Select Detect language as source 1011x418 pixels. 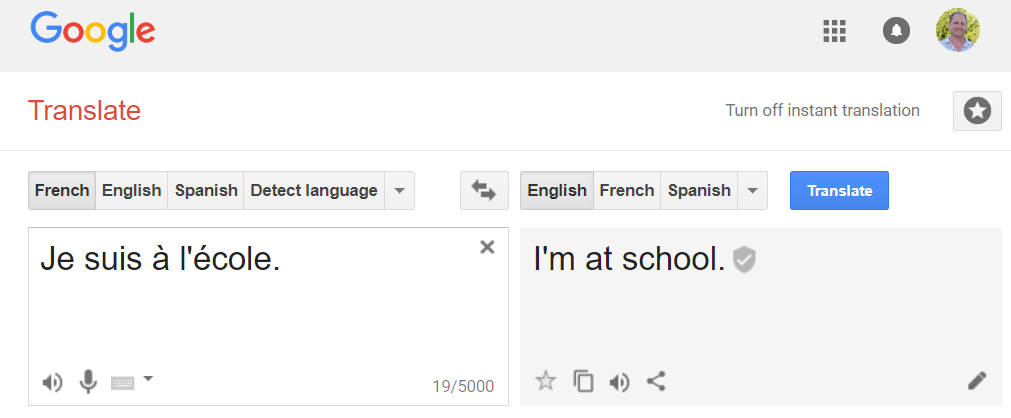click(314, 190)
